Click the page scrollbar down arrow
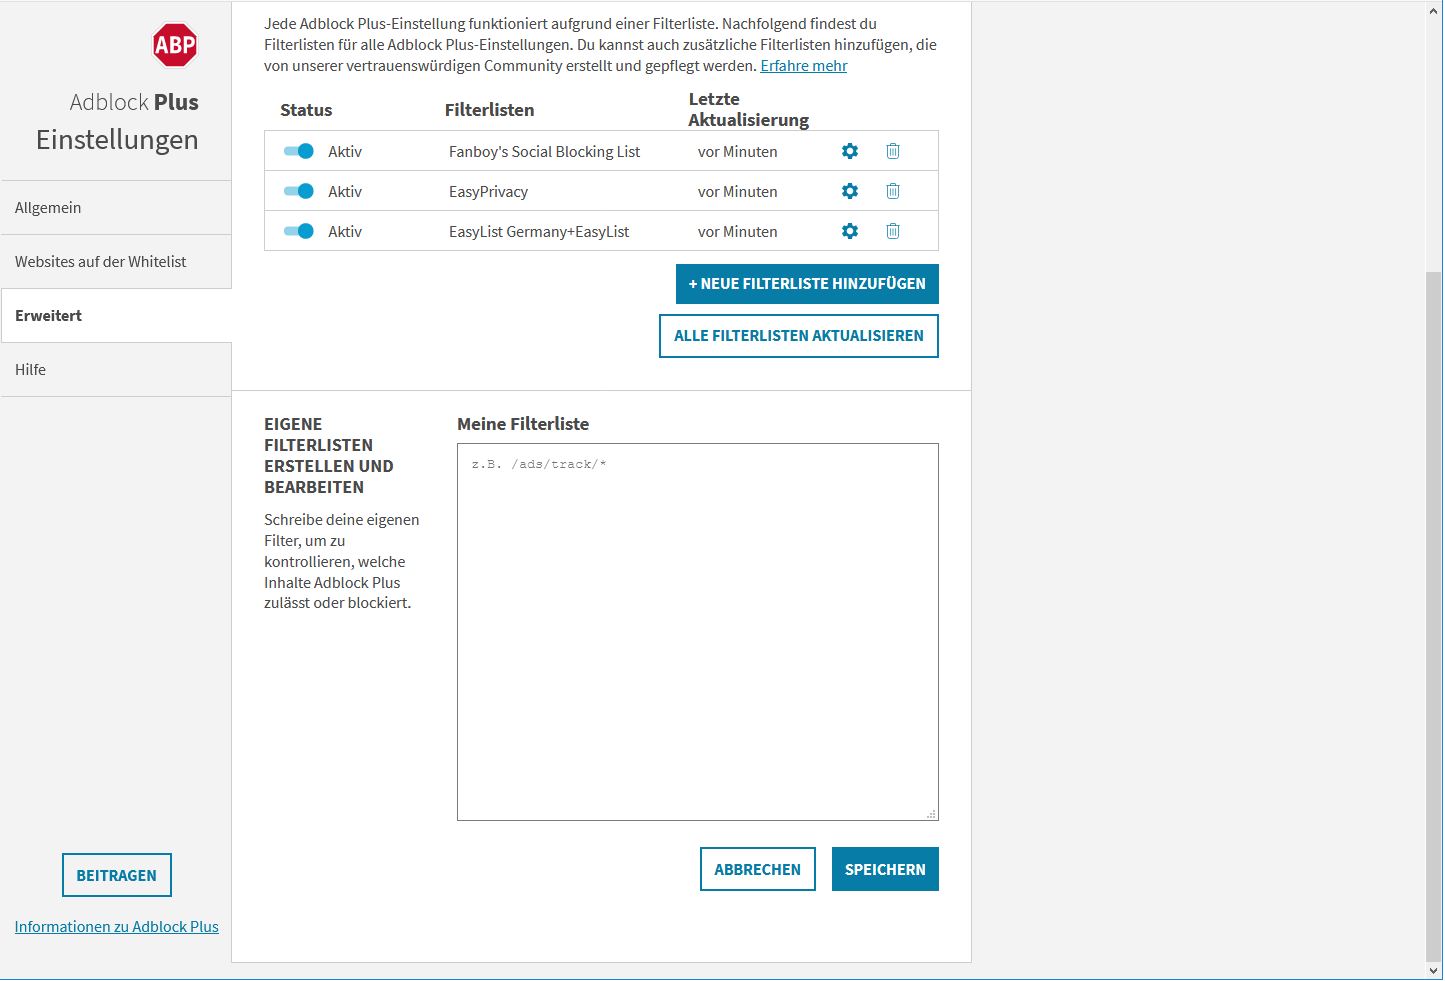Image resolution: width=1445 pixels, height=981 pixels. 1434,970
